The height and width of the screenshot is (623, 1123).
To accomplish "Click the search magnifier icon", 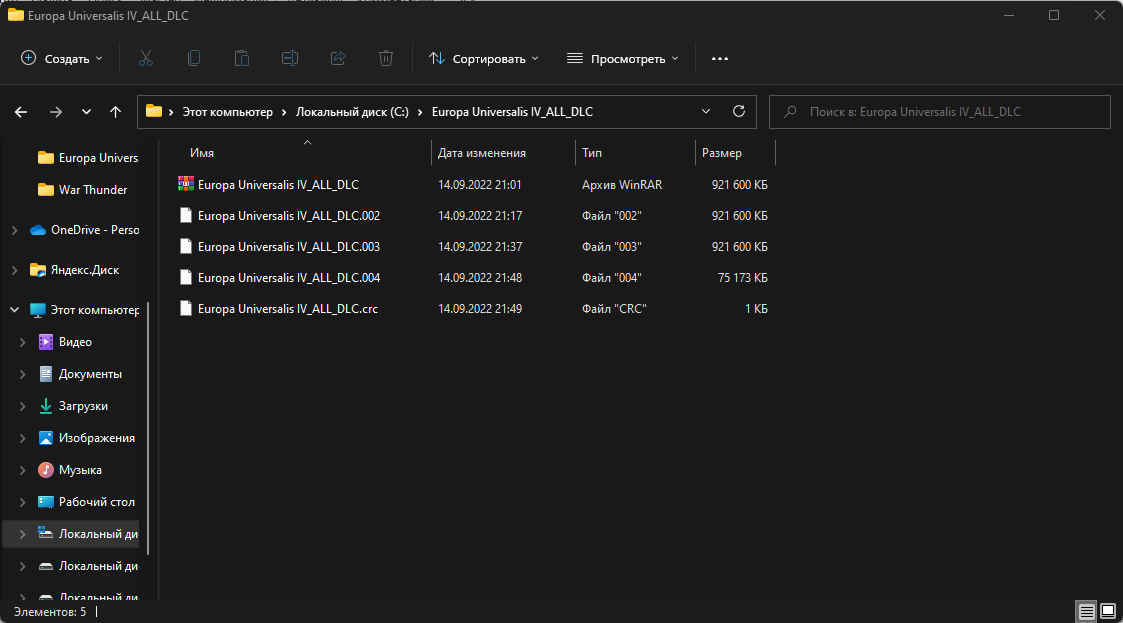I will tap(790, 112).
